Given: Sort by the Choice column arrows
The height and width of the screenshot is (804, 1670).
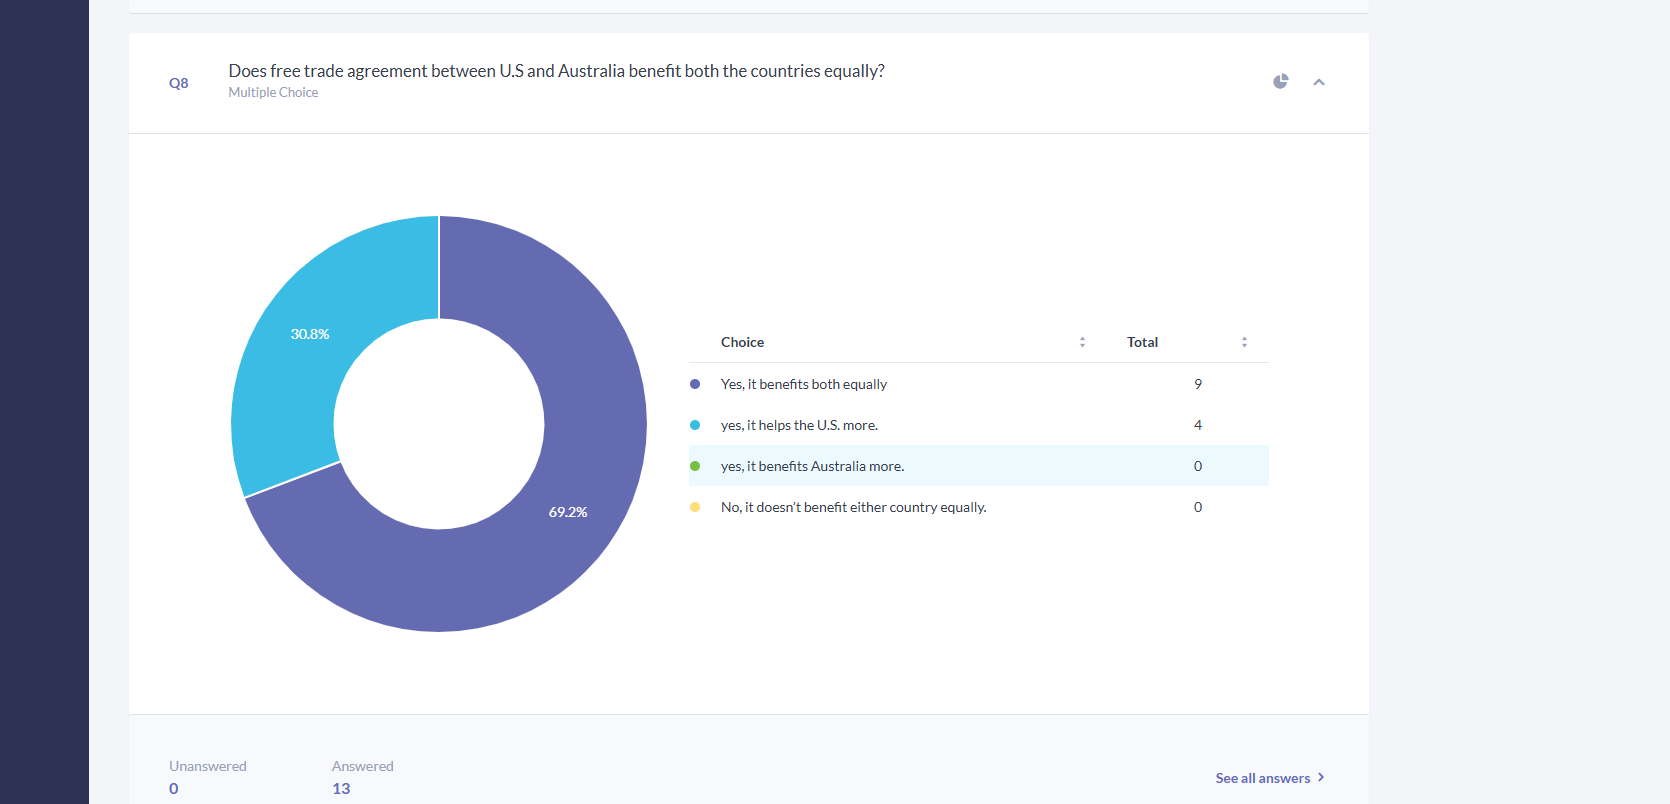Looking at the screenshot, I should pyautogui.click(x=1082, y=342).
